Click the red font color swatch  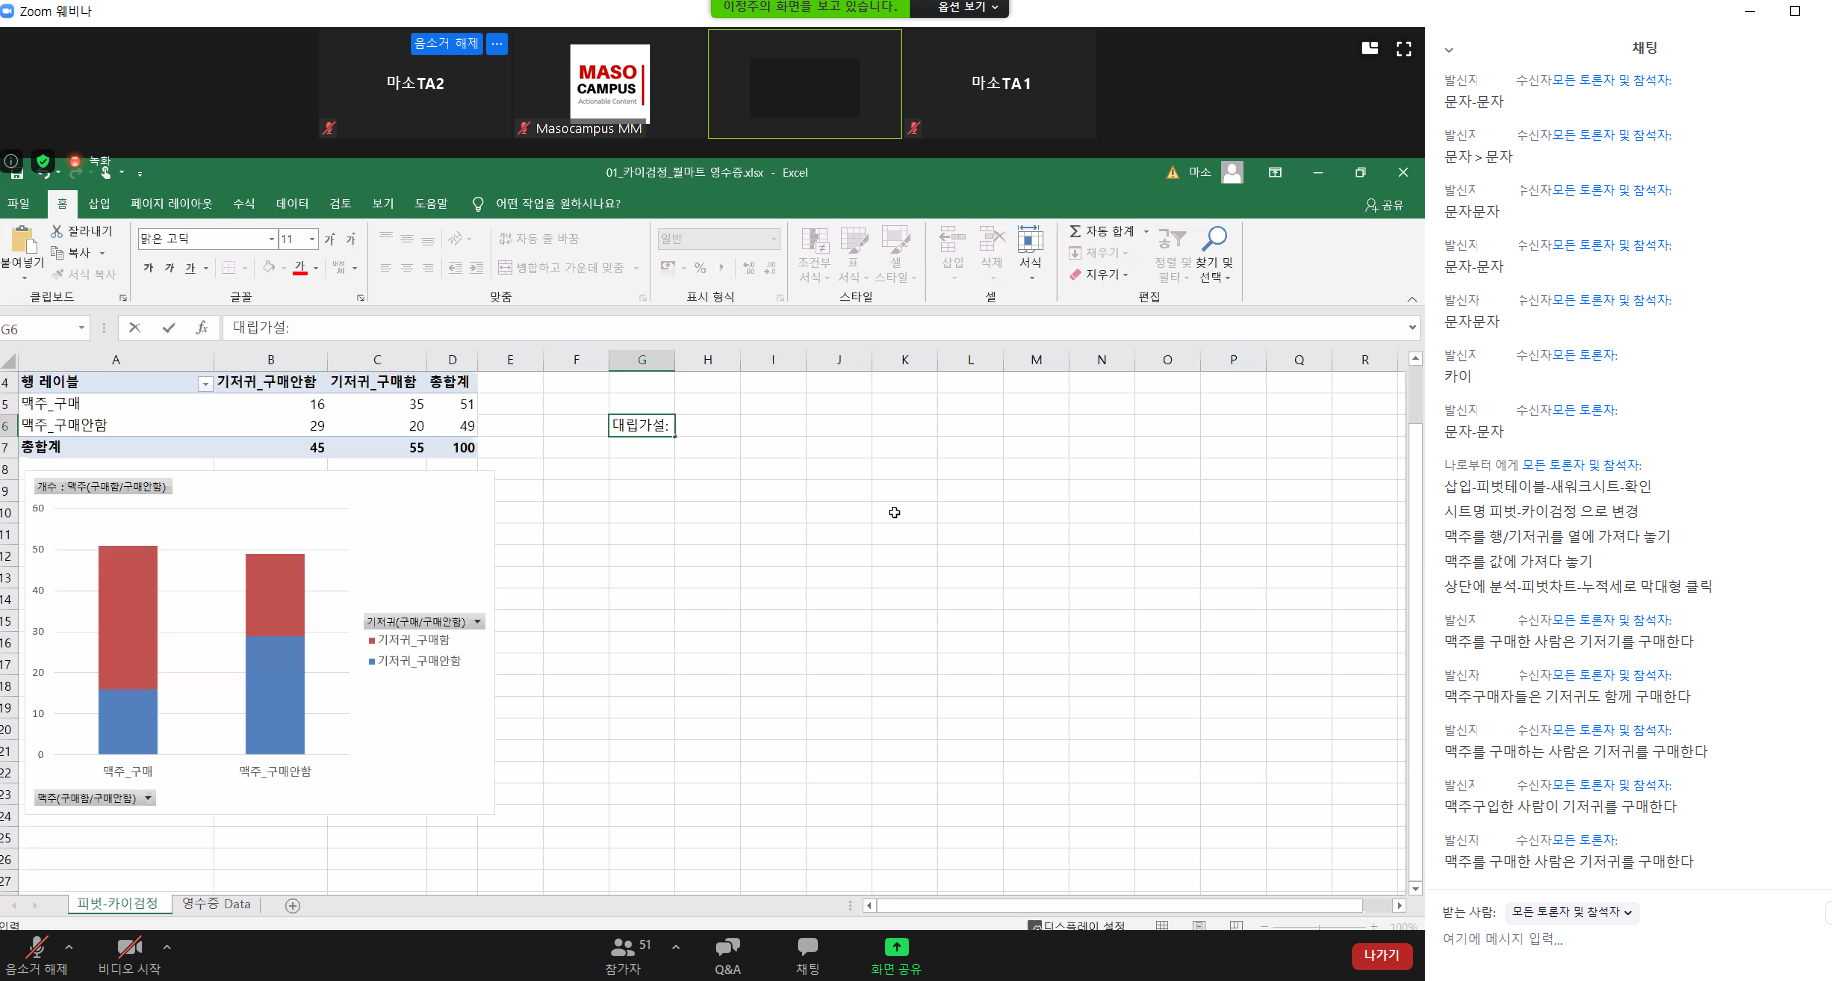pyautogui.click(x=300, y=268)
